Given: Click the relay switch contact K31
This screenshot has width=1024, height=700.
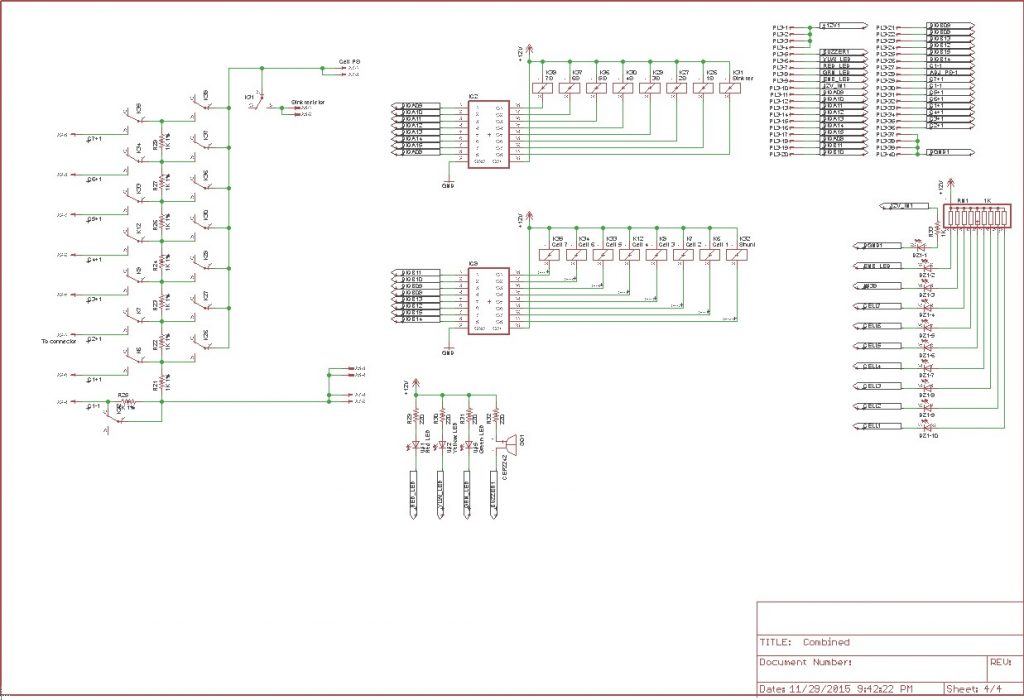Looking at the screenshot, I should tap(258, 102).
